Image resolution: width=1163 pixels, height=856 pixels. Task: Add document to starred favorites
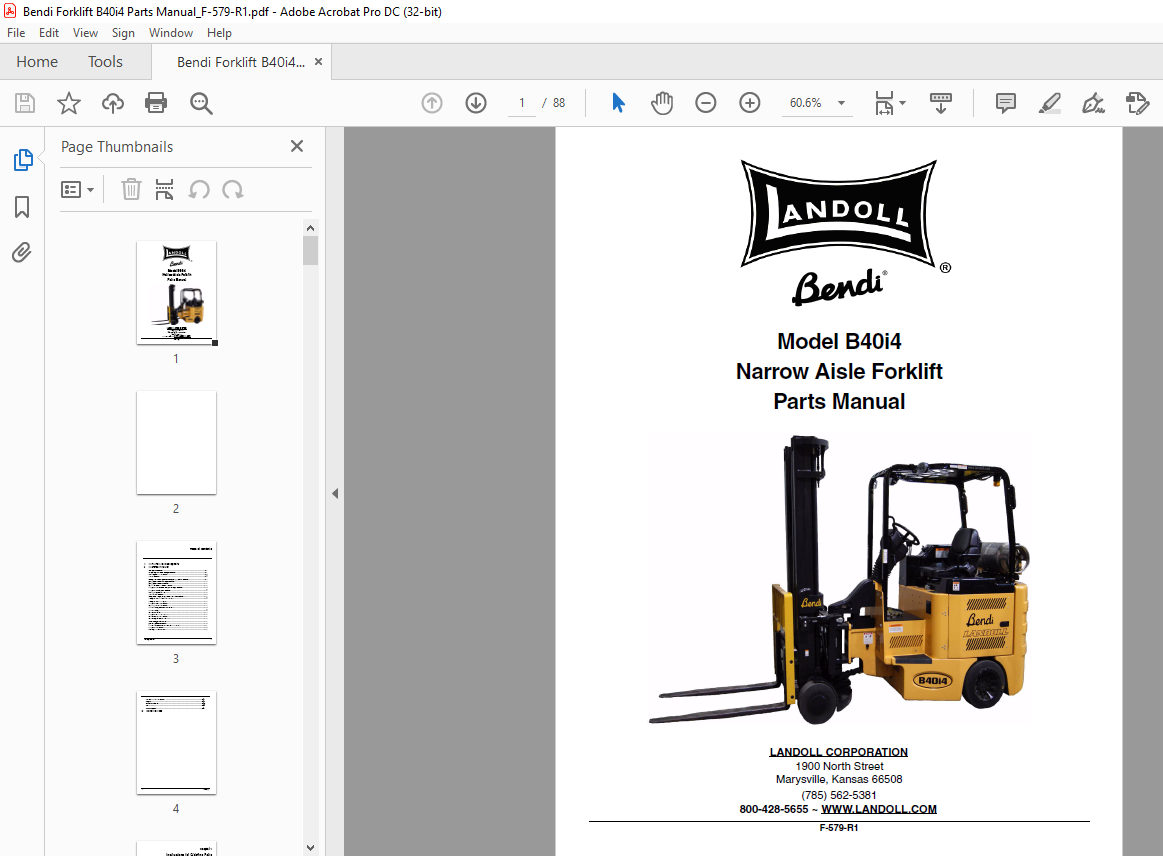tap(69, 103)
